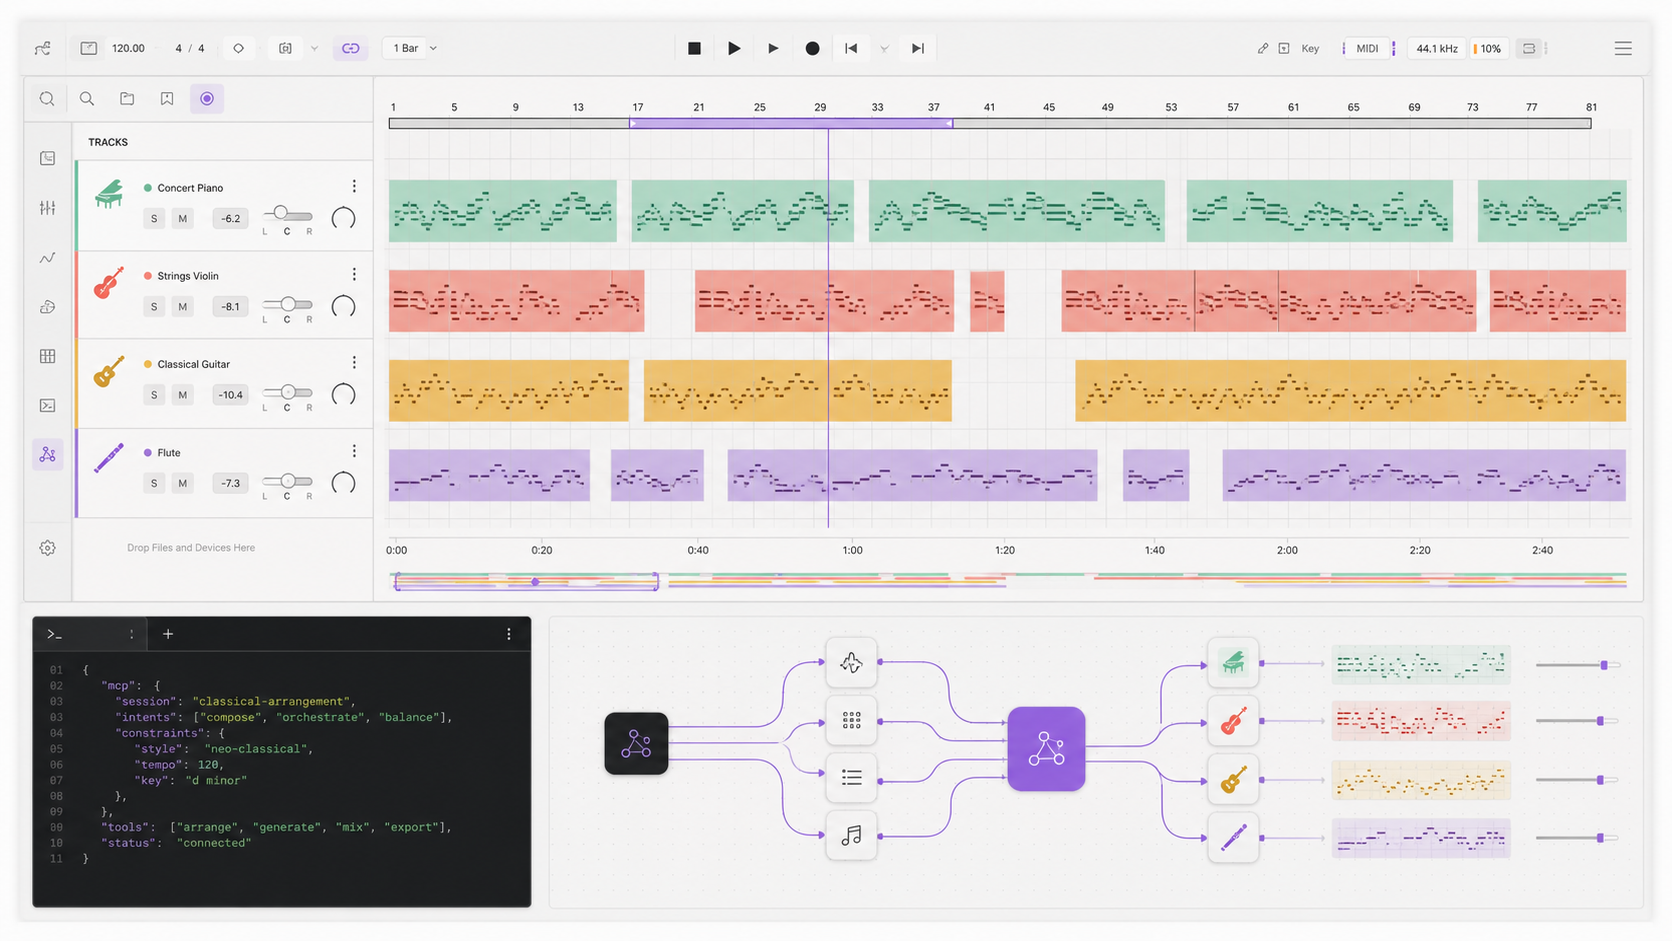Select the central purple hub node
This screenshot has width=1672, height=941.
(x=1046, y=748)
